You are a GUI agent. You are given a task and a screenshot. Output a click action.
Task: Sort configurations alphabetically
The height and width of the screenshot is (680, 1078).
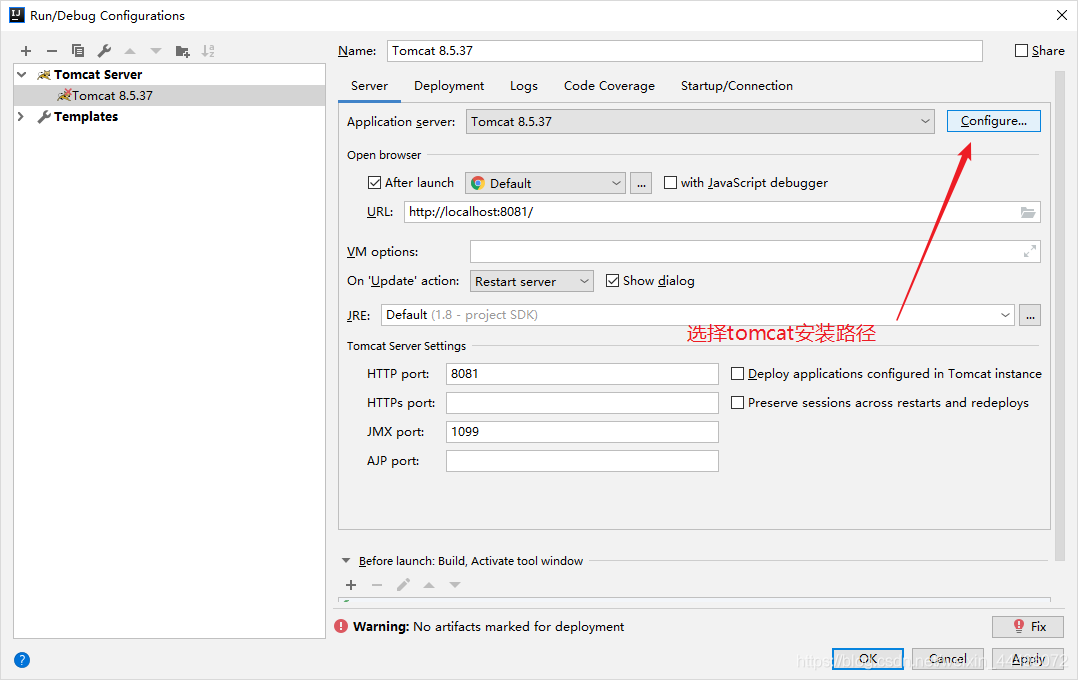click(208, 51)
